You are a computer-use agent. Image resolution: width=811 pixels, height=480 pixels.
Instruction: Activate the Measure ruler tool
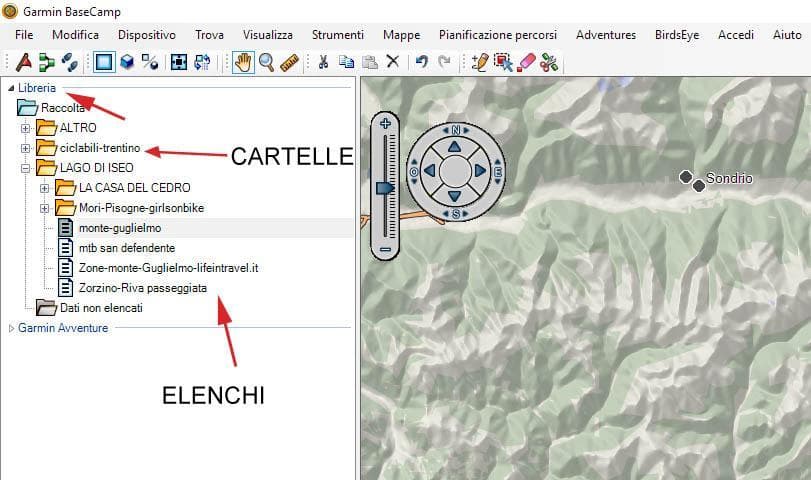point(290,63)
